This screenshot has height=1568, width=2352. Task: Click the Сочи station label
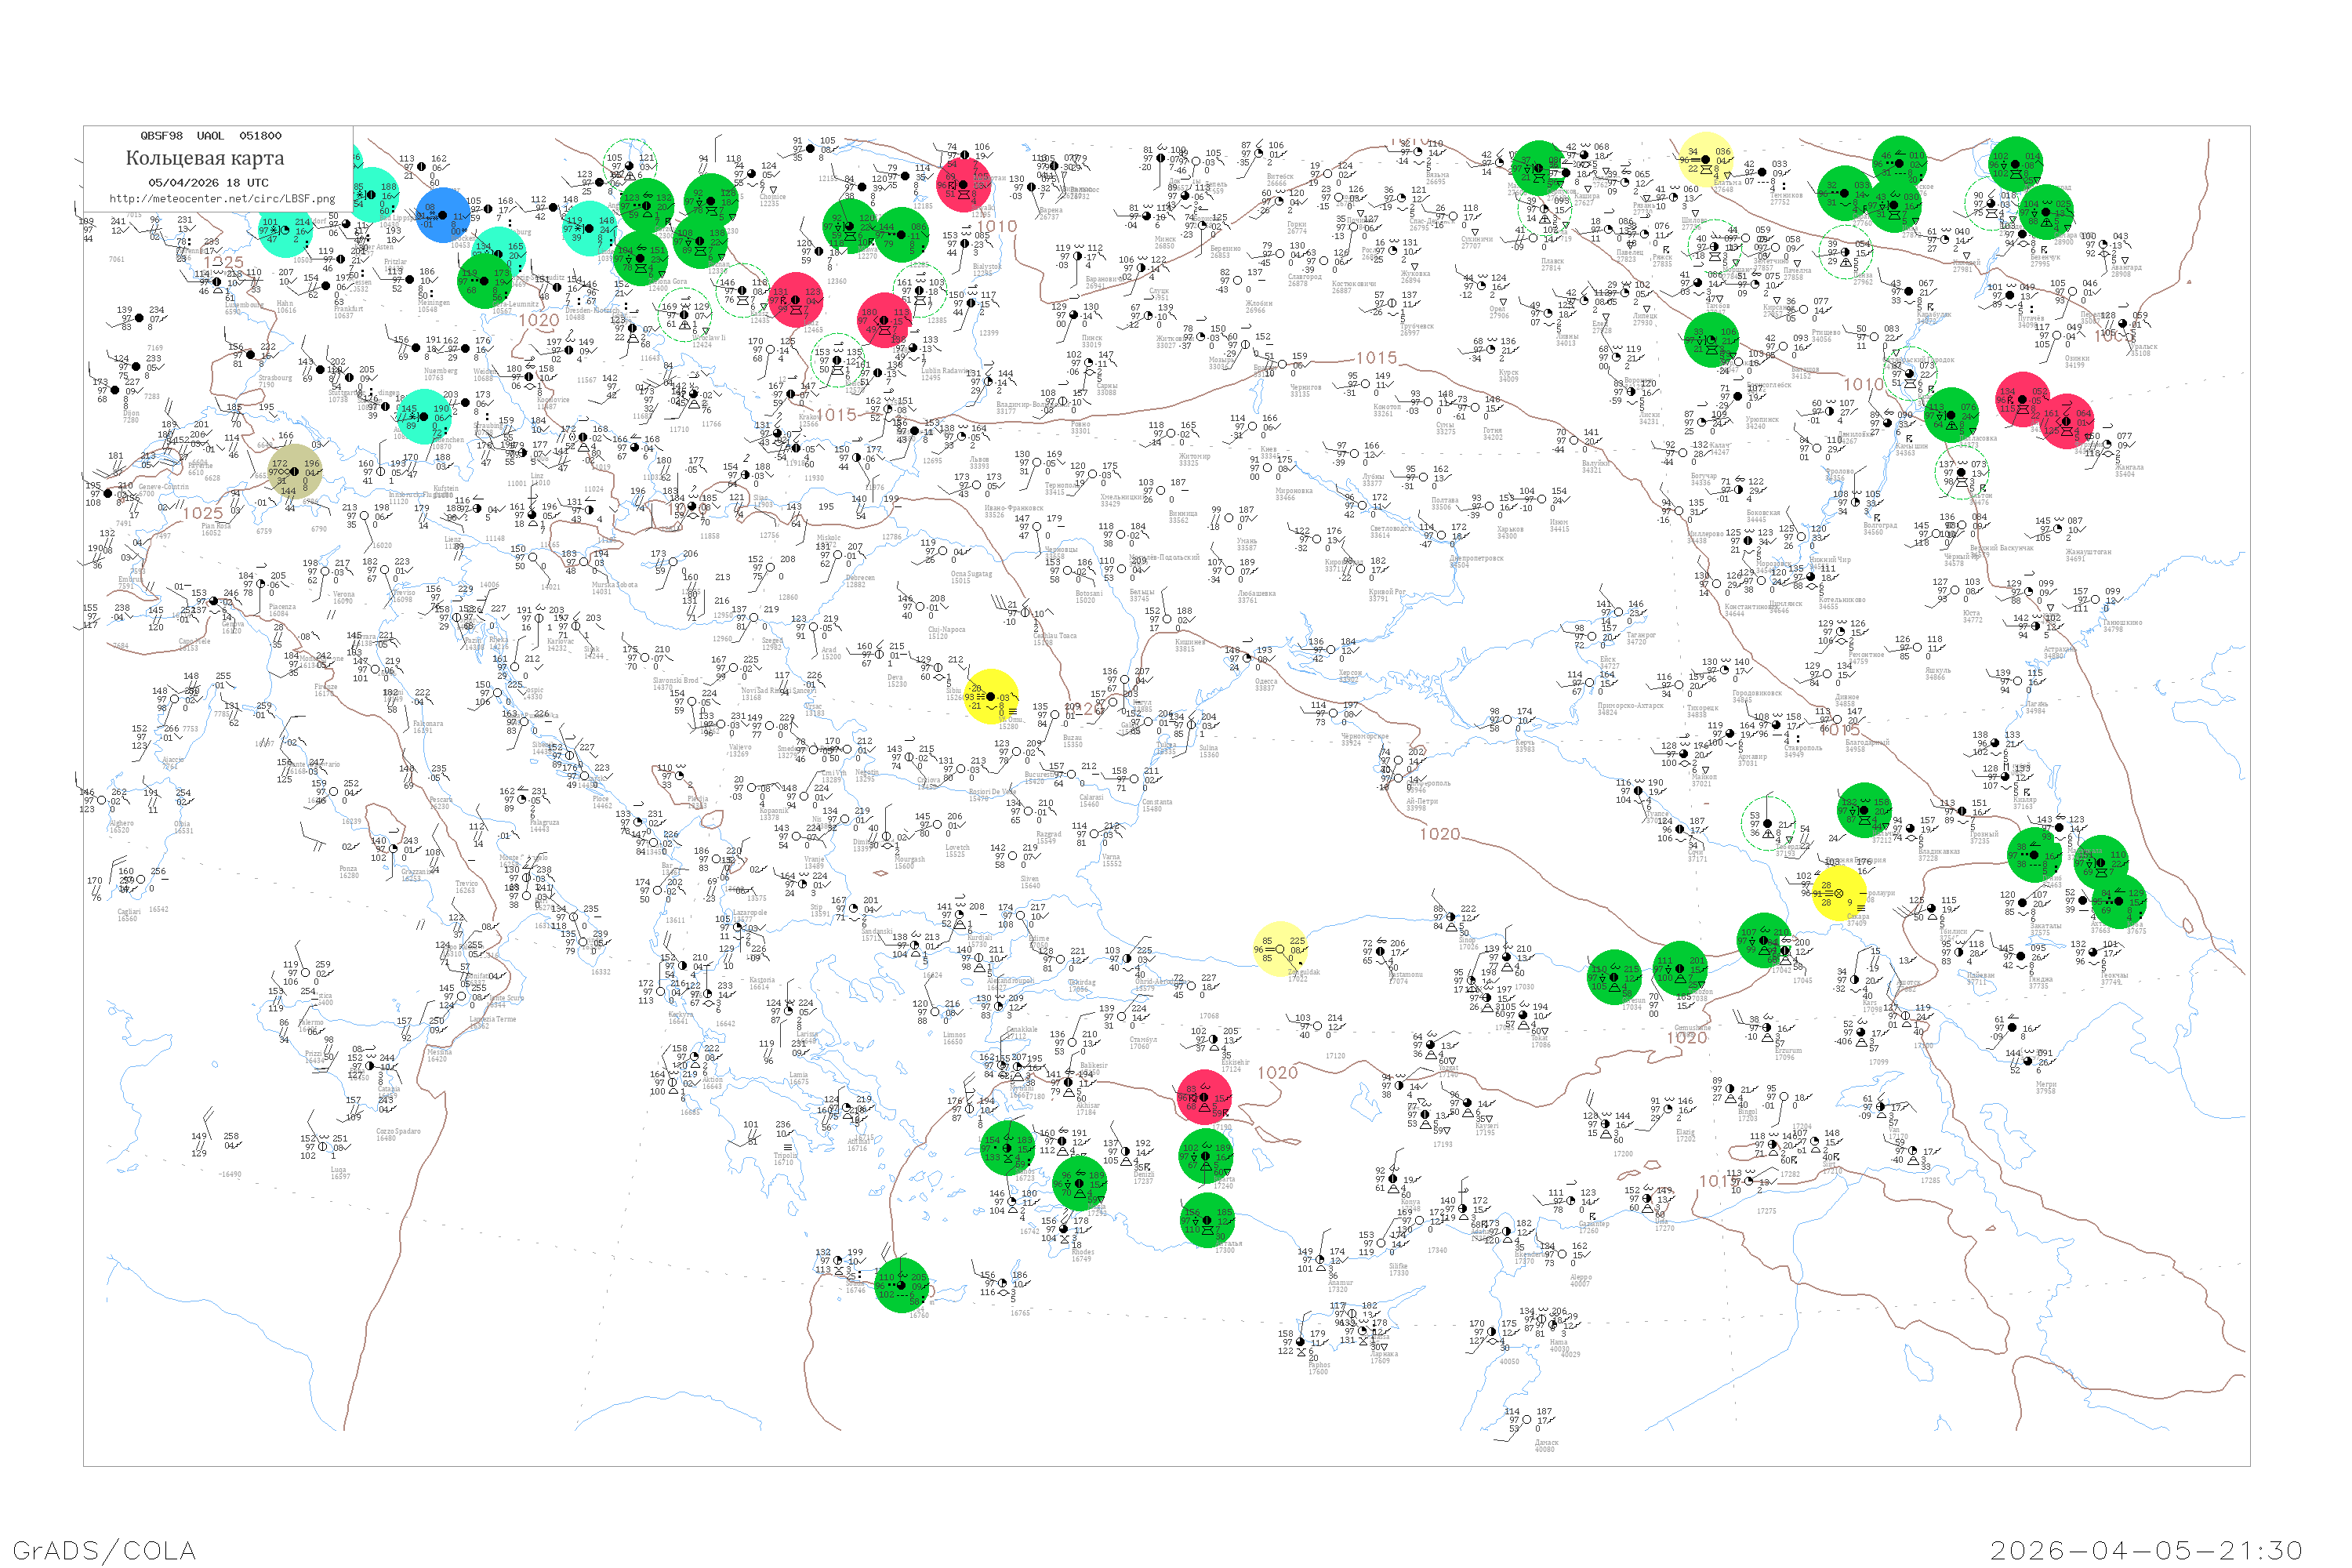pyautogui.click(x=1697, y=852)
